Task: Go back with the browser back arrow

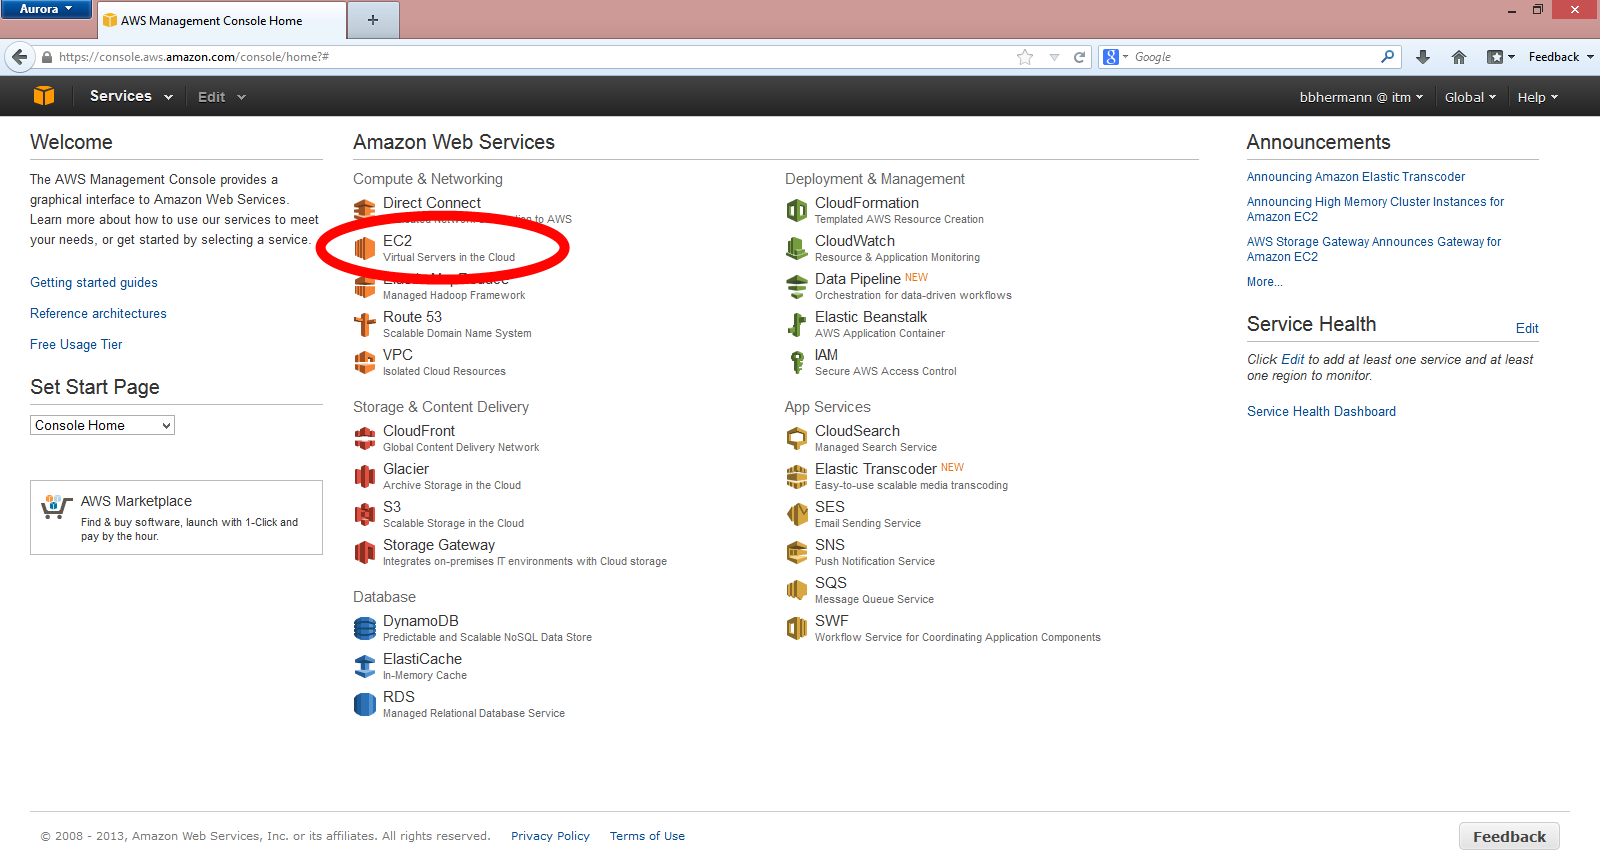Action: 20,57
